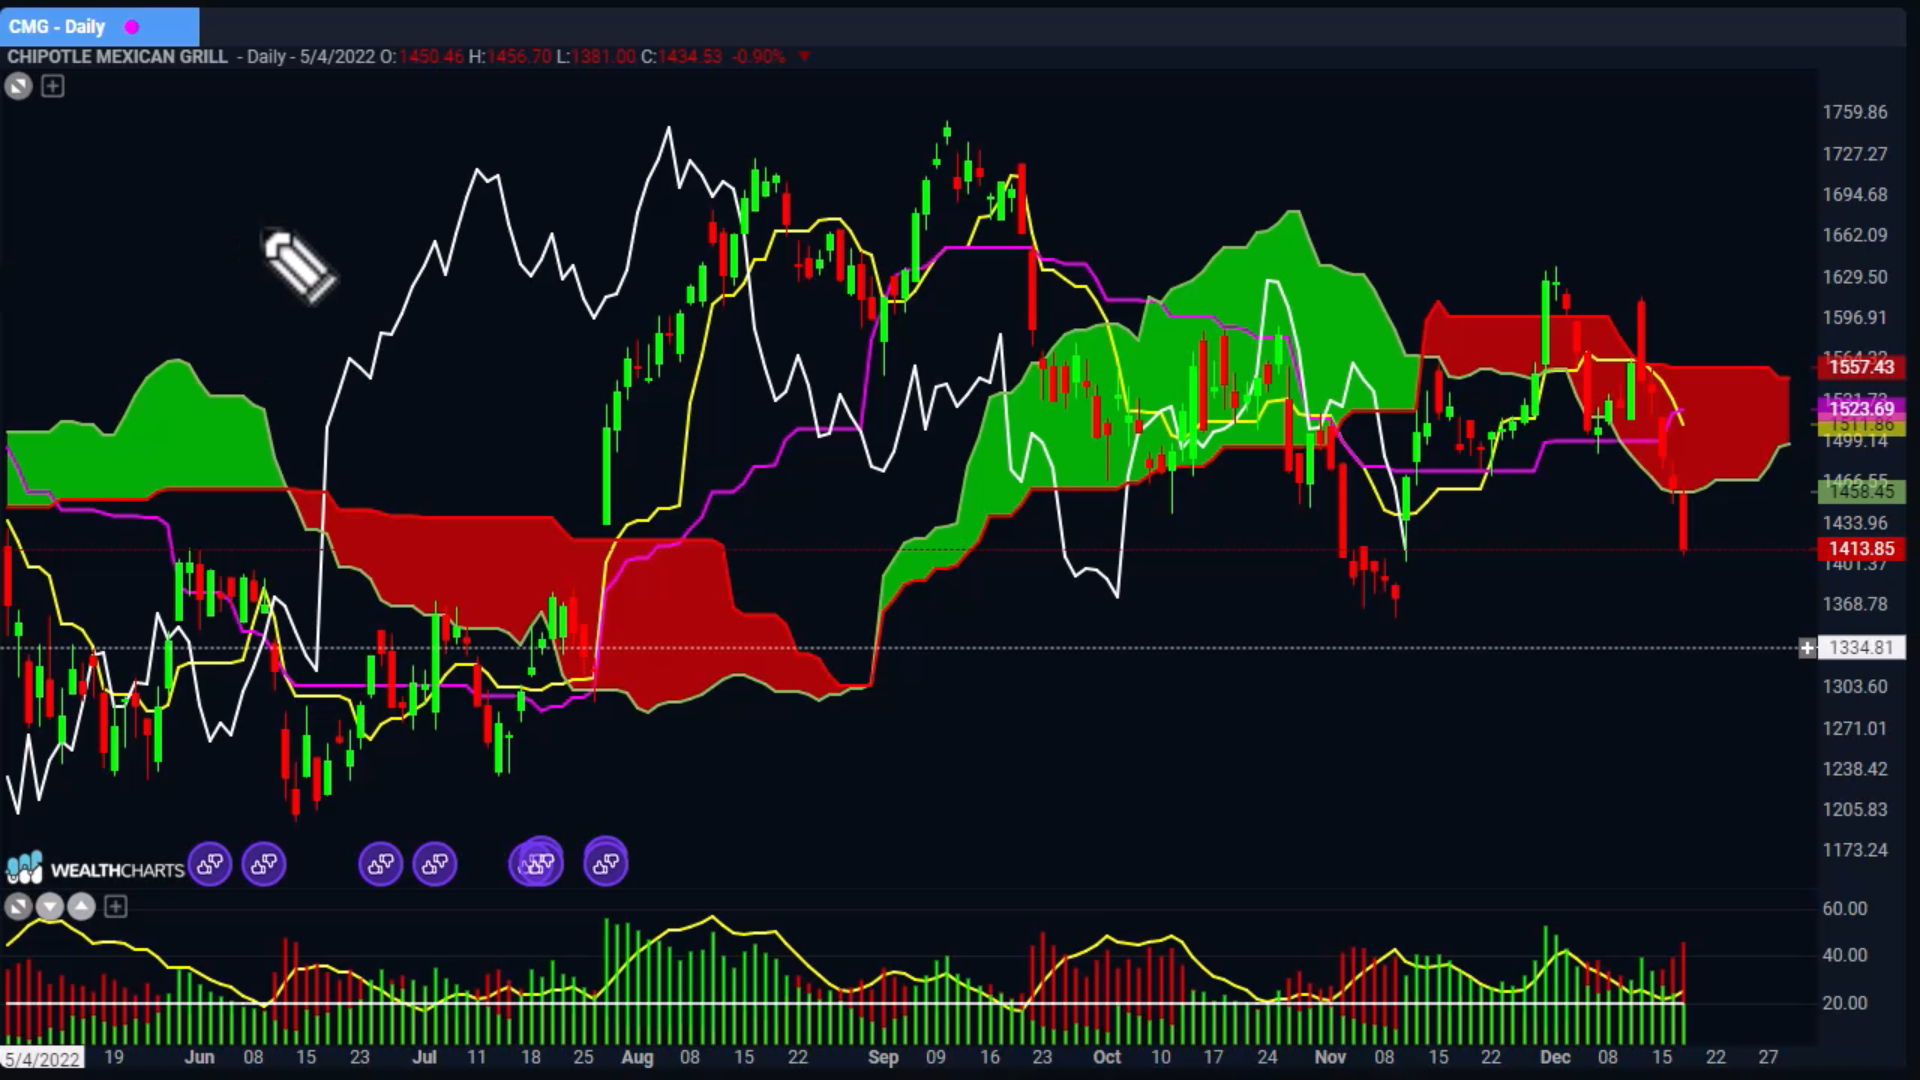Select the CMG - Daily chart tab

100,27
